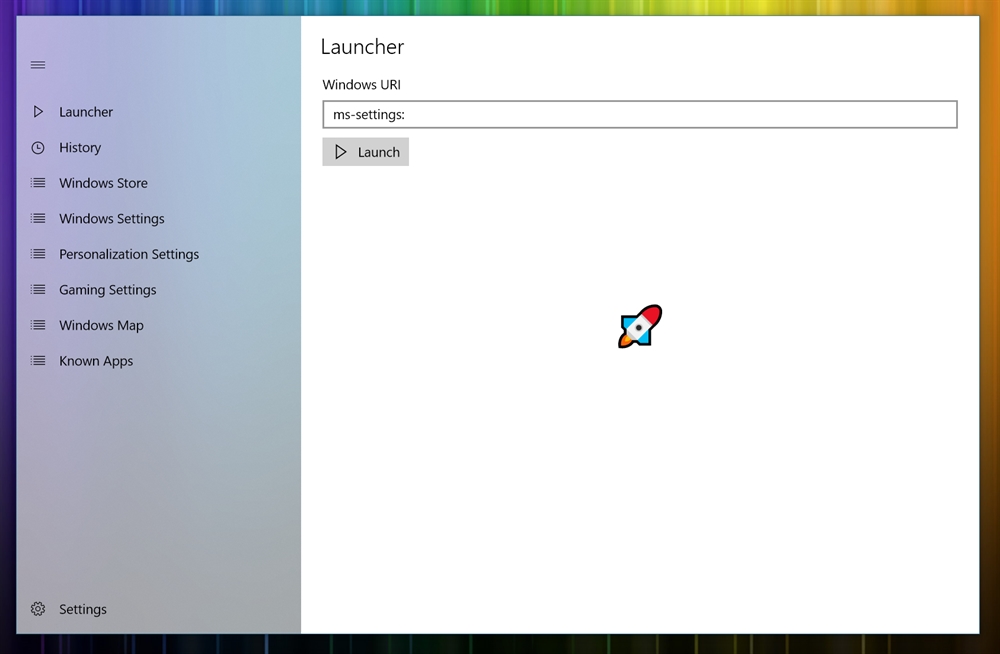Screen dimensions: 1000x654
Task: Click the list icon next to Windows Settings
Action: click(x=38, y=218)
